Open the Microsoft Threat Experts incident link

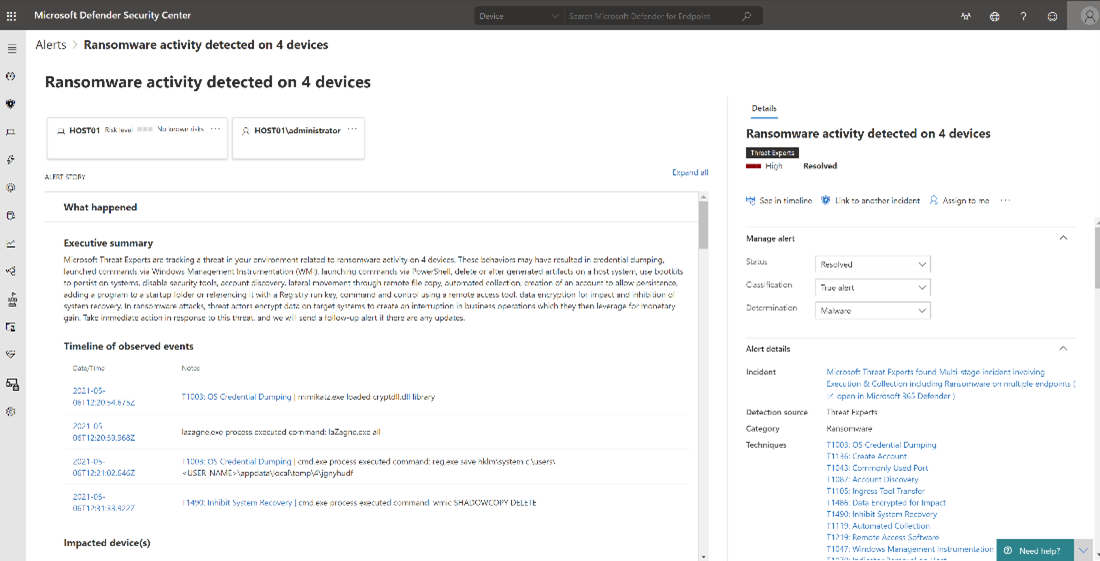(951, 378)
